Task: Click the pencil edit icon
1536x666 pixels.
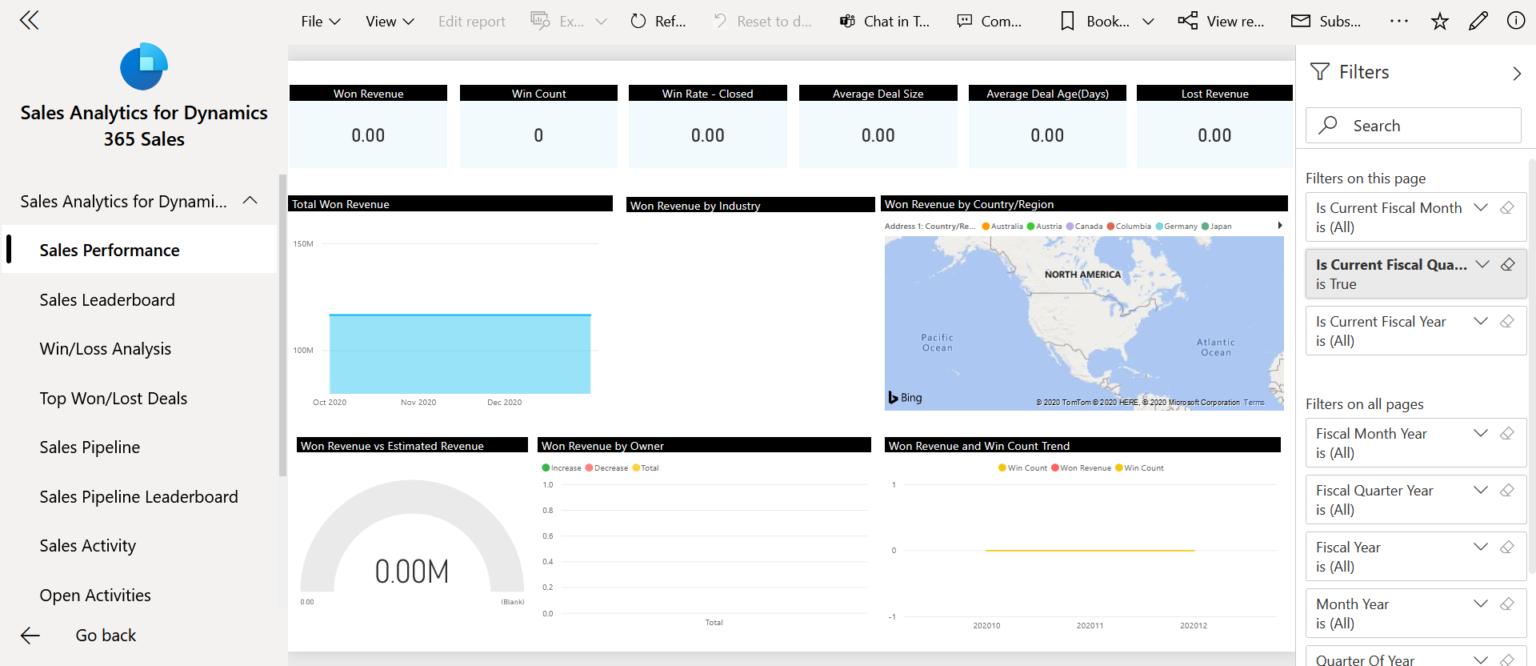Action: pyautogui.click(x=1478, y=21)
